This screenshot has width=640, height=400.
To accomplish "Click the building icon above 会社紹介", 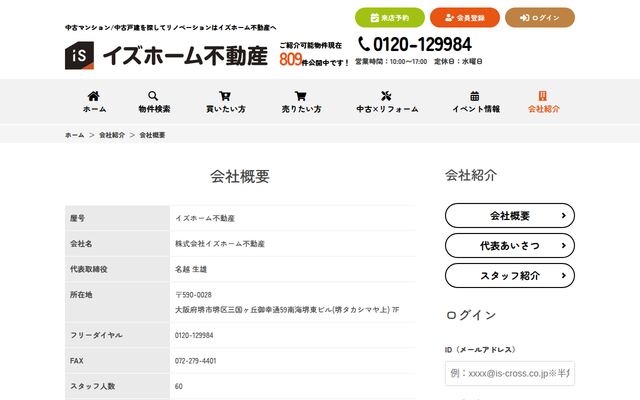I will point(542,96).
